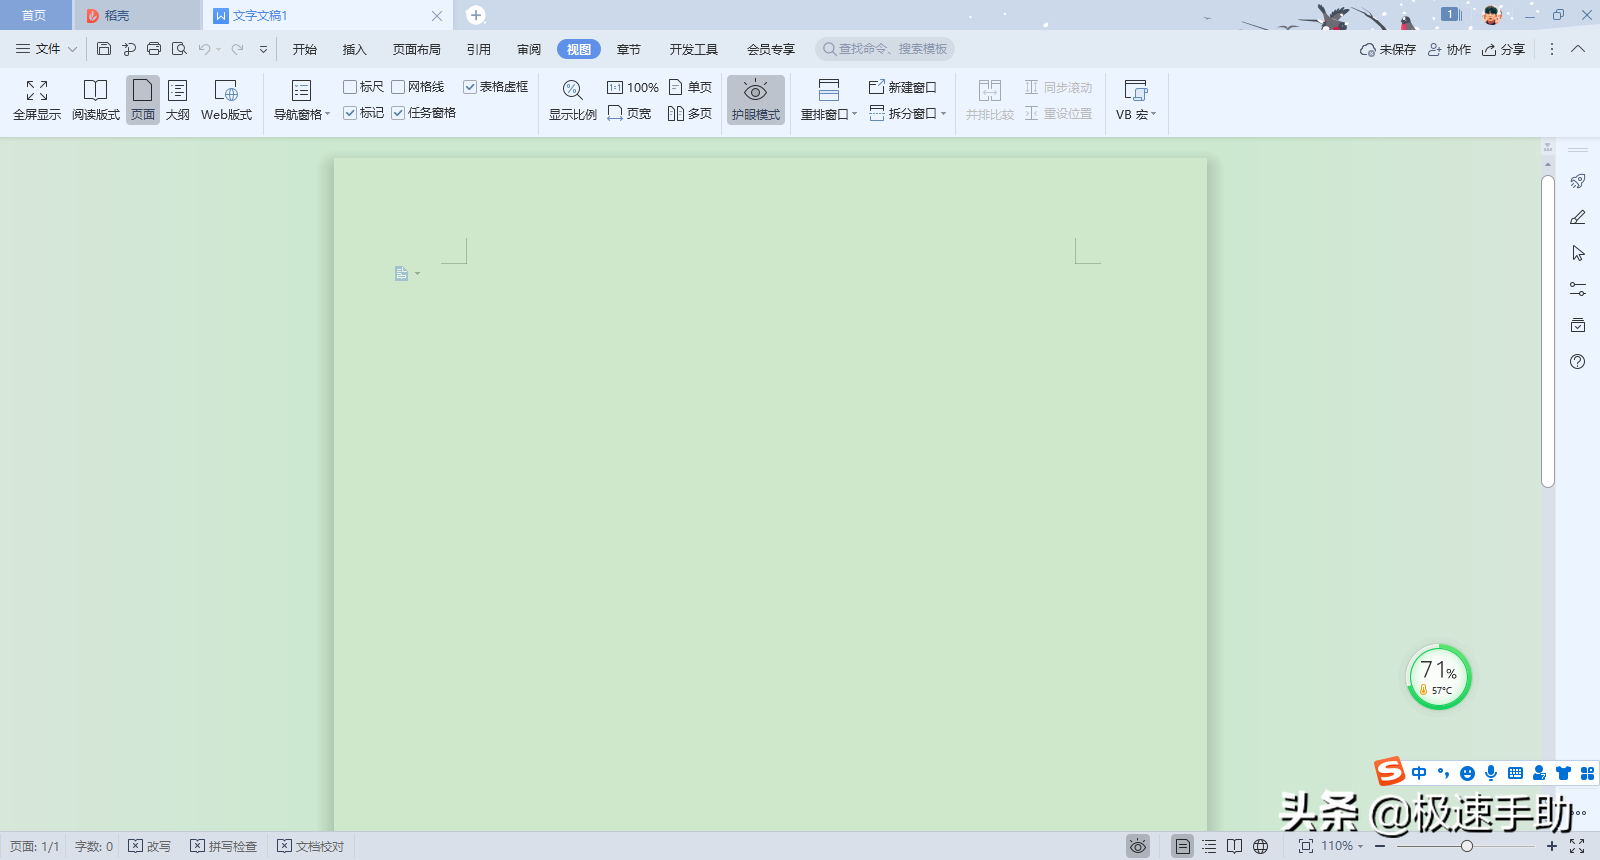Image resolution: width=1600 pixels, height=860 pixels.
Task: Open a New Window
Action: pyautogui.click(x=903, y=87)
